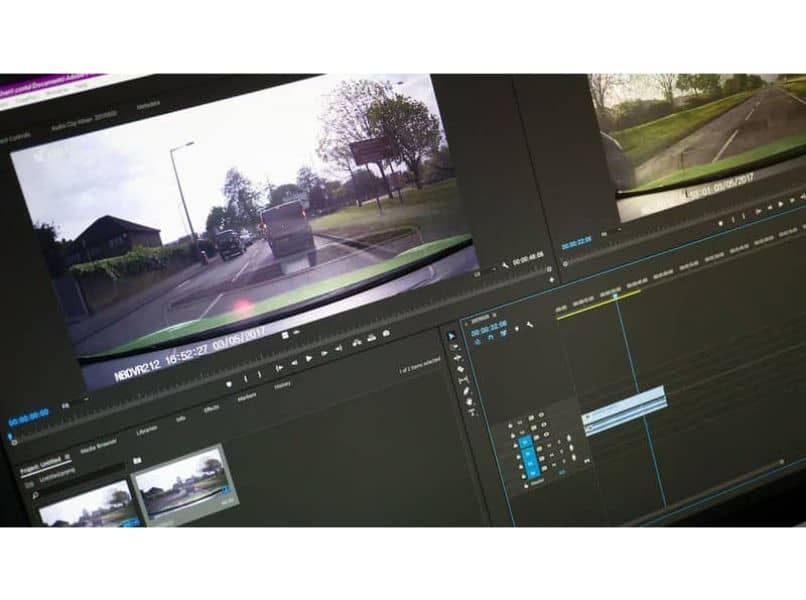Select the bottom tool in tools panel
This screenshot has width=806, height=600.
point(472,412)
